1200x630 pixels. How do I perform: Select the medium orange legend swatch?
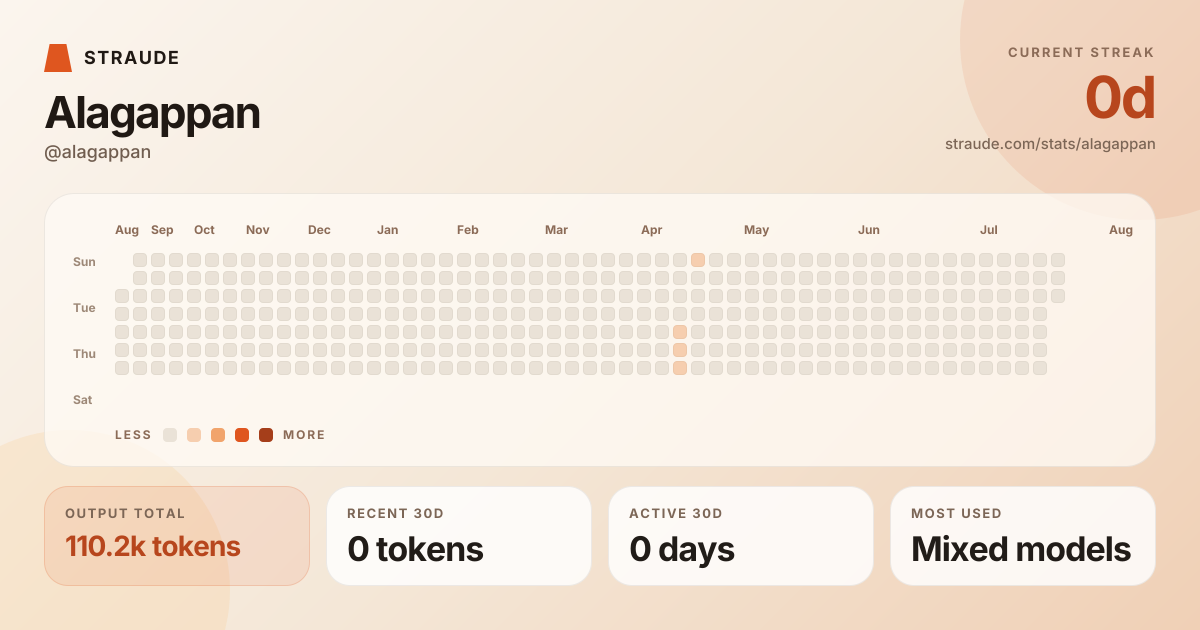point(218,435)
